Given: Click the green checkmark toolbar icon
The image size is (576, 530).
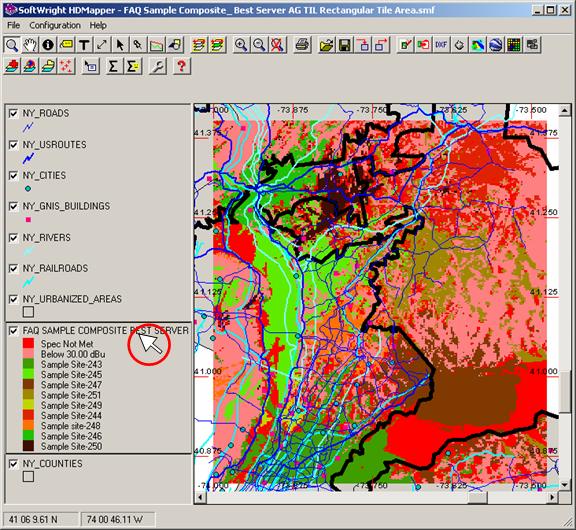Looking at the screenshot, I should [405, 45].
